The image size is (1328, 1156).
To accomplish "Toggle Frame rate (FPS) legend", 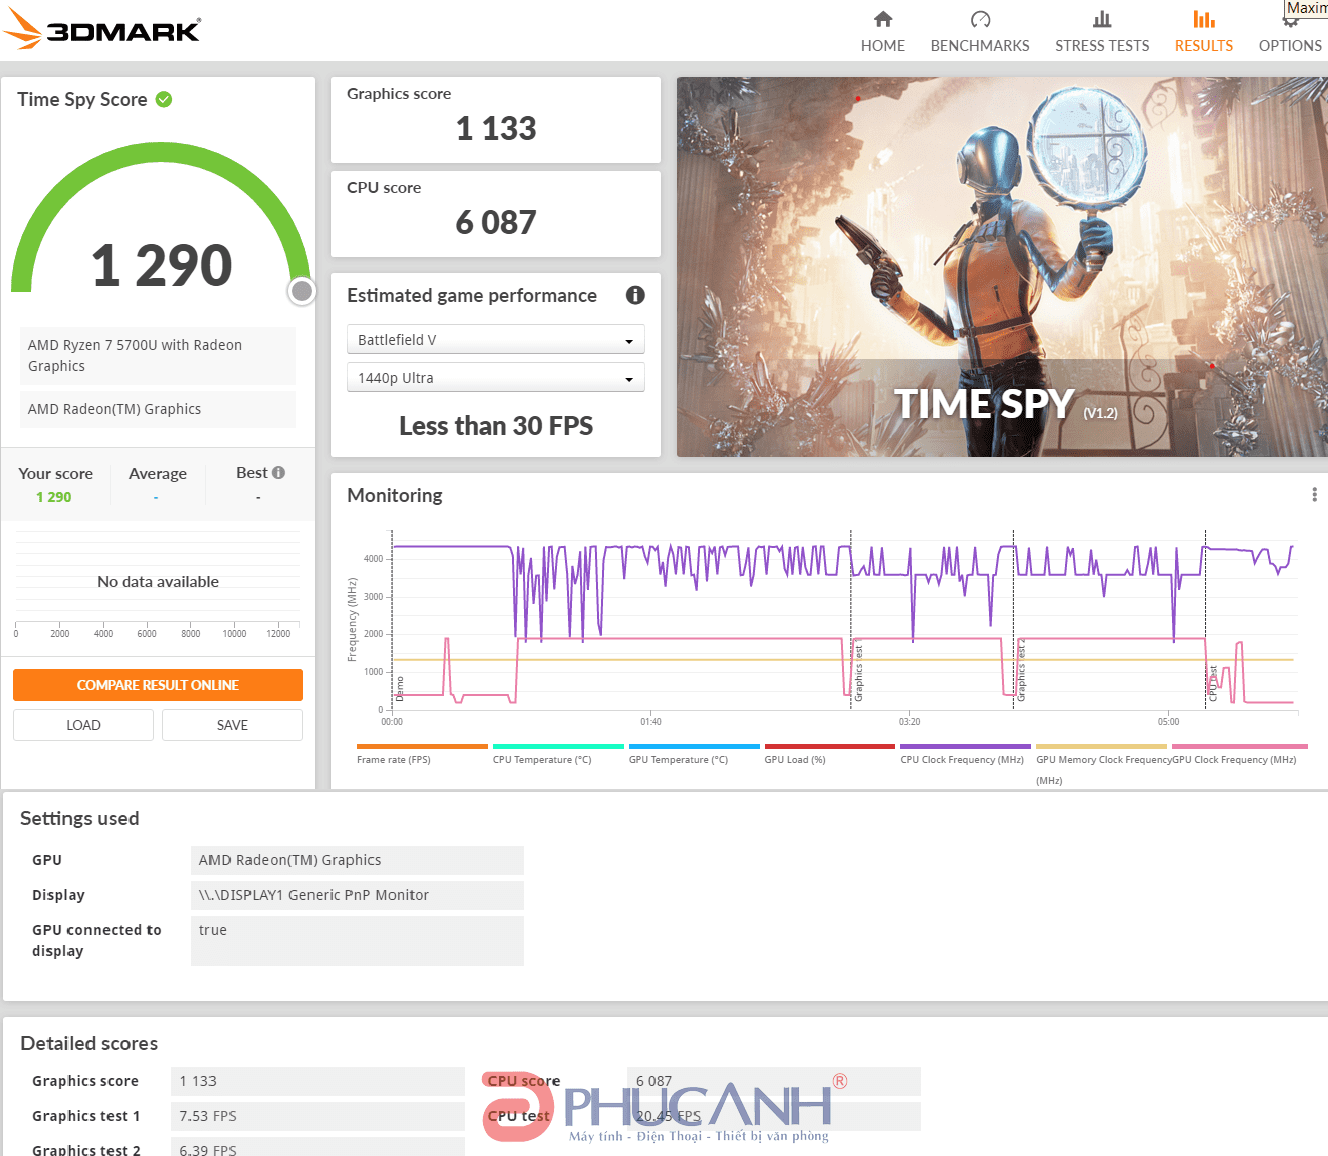I will (422, 754).
